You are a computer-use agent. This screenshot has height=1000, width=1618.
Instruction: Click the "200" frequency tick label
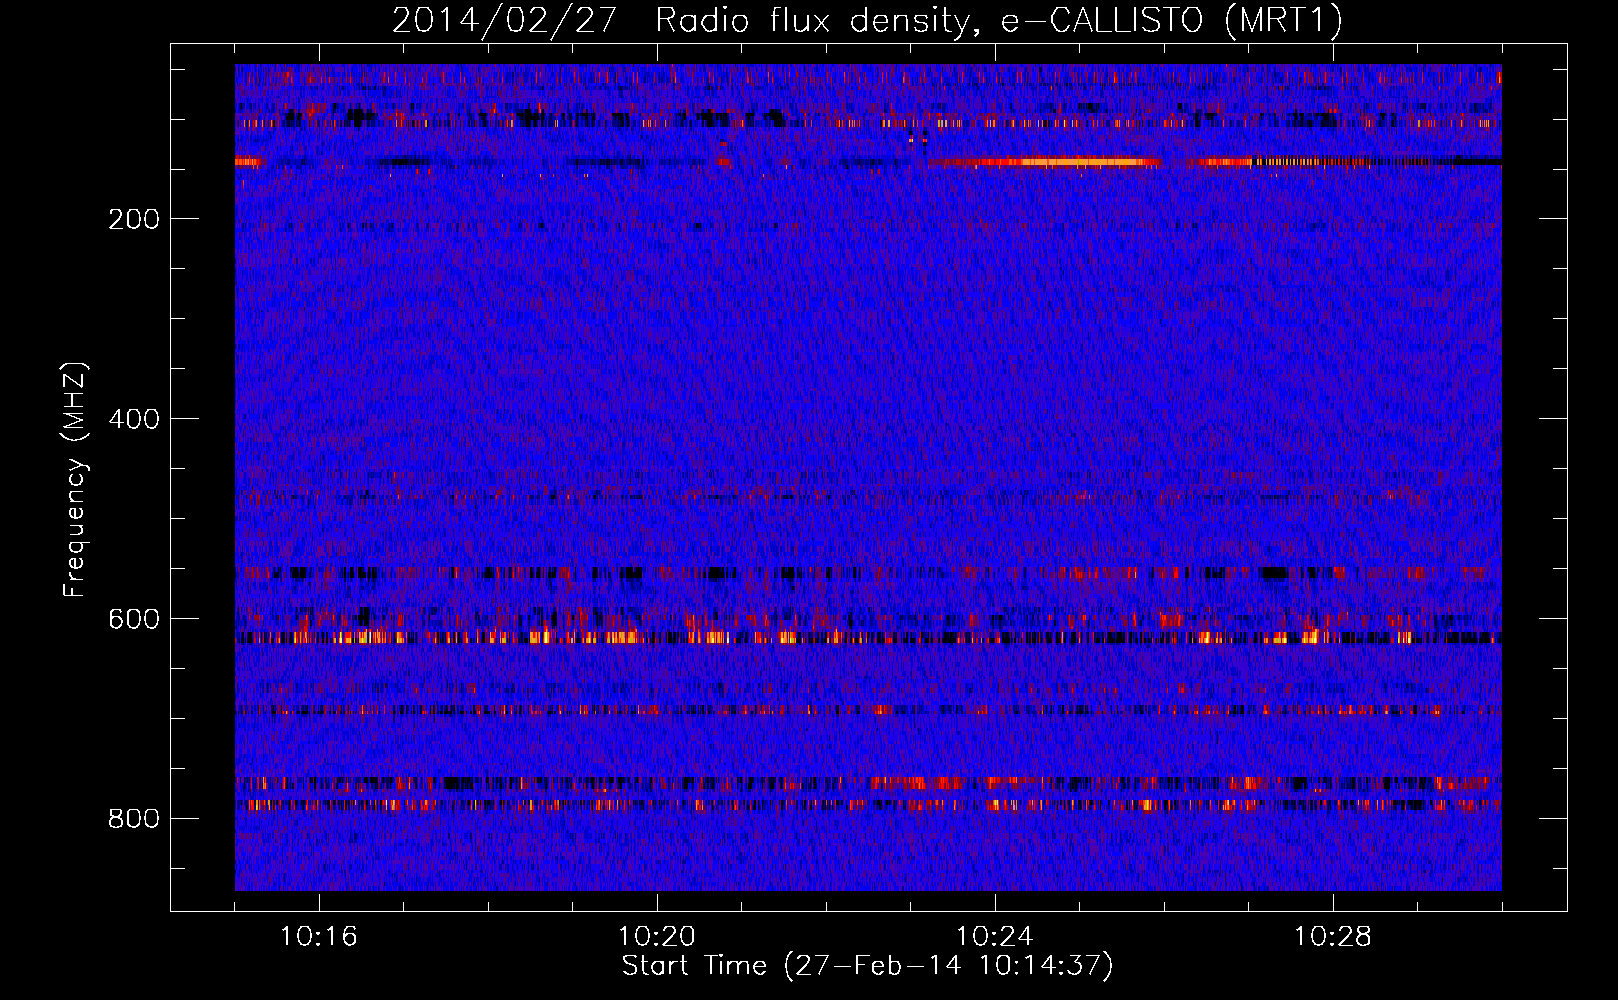point(133,219)
